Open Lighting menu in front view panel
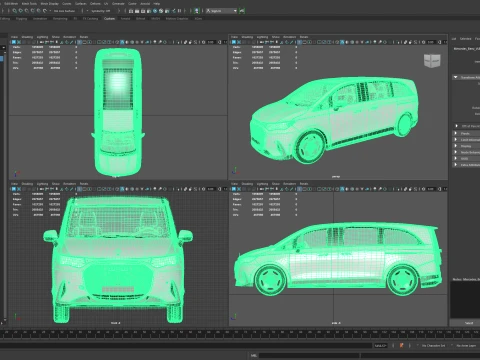Screen dimensions: 480x360 (x=42, y=184)
